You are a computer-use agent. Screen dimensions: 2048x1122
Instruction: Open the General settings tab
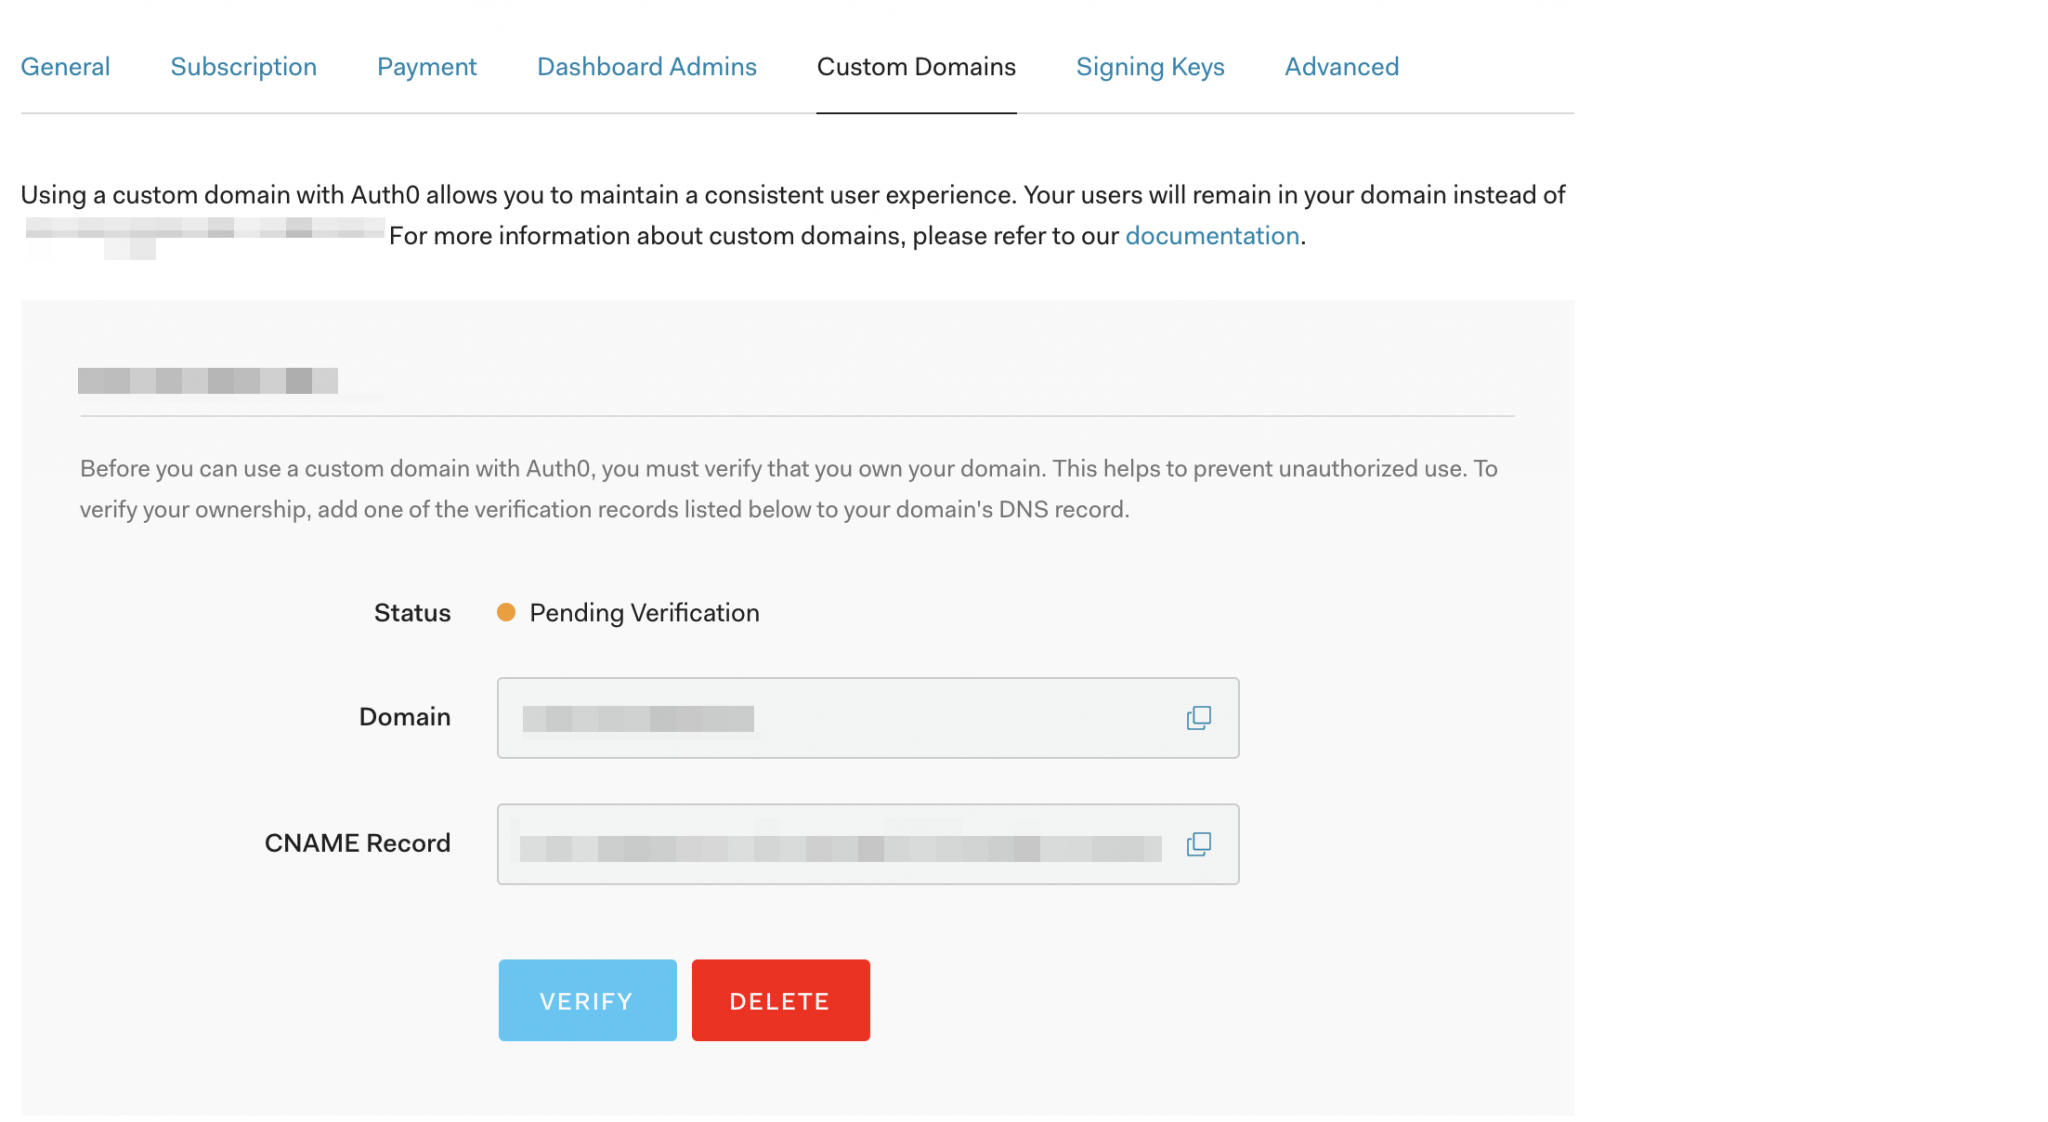[66, 66]
